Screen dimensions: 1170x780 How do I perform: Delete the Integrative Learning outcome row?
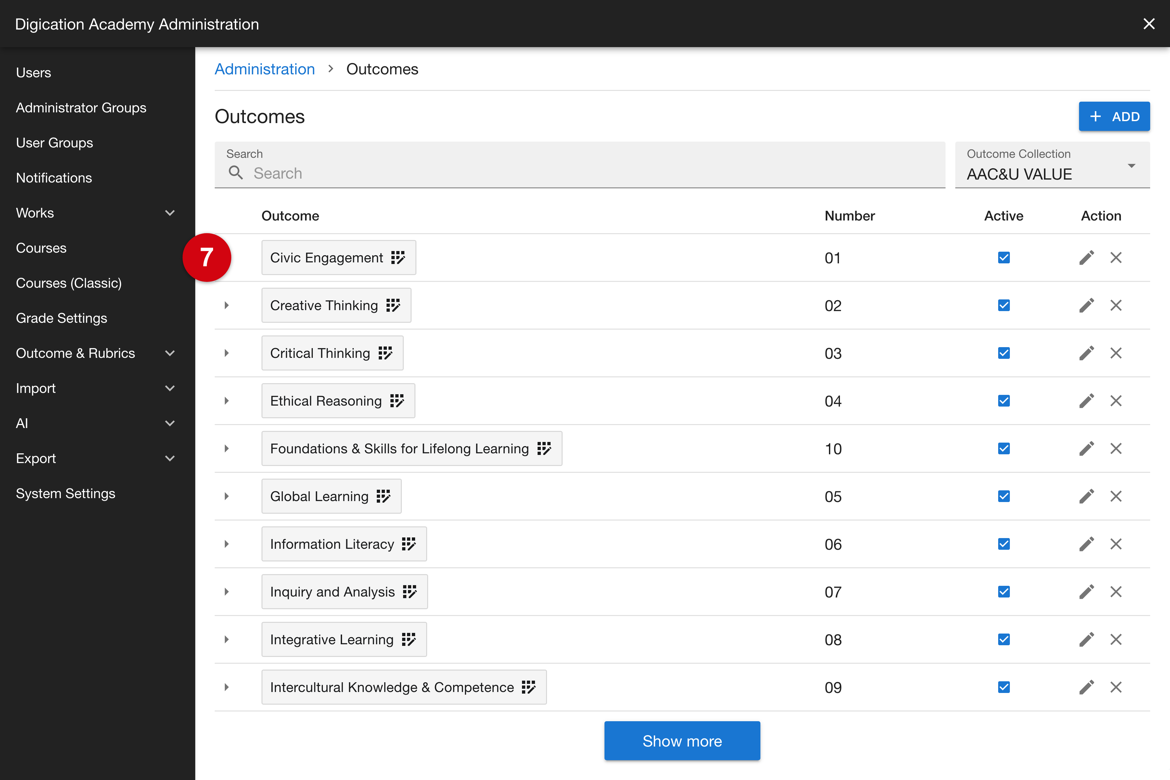1116,640
